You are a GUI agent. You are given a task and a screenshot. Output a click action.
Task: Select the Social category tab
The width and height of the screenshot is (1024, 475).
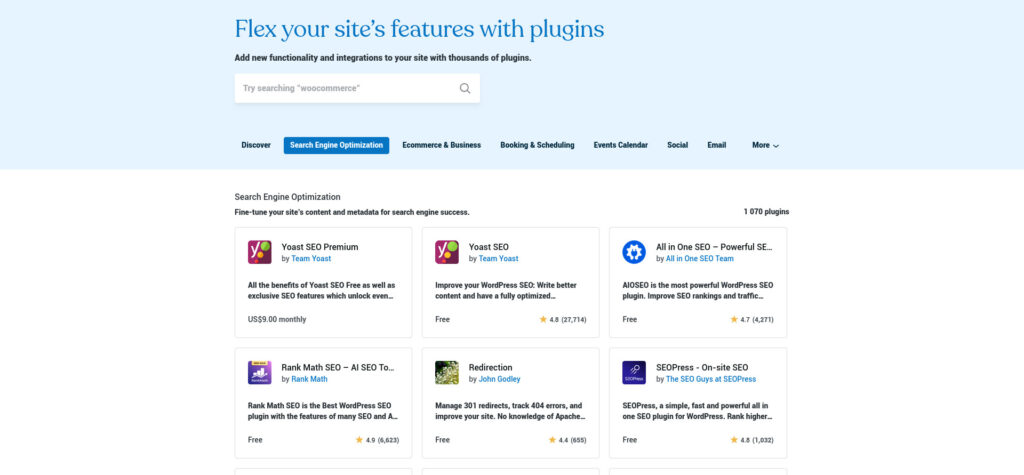tap(677, 145)
